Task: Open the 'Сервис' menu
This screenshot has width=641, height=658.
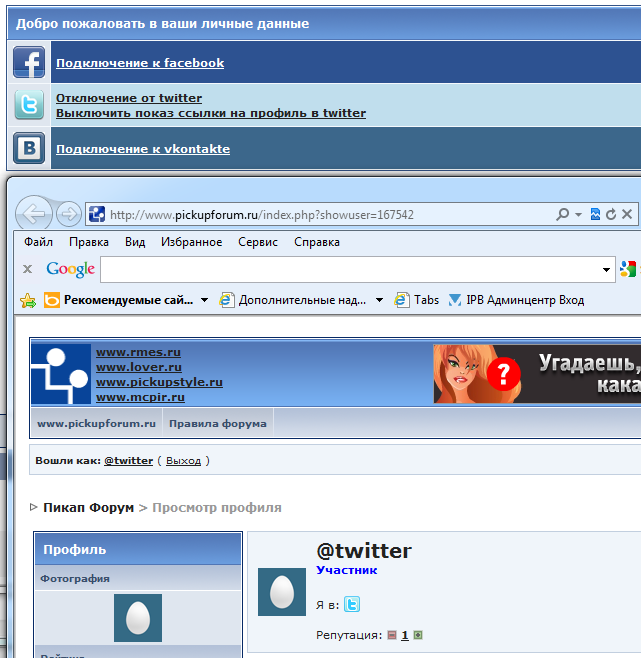Action: (x=258, y=242)
